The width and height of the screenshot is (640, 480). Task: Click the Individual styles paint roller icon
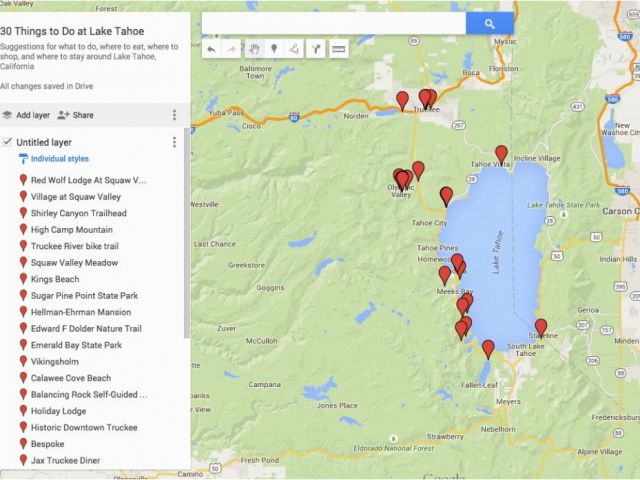pos(23,159)
